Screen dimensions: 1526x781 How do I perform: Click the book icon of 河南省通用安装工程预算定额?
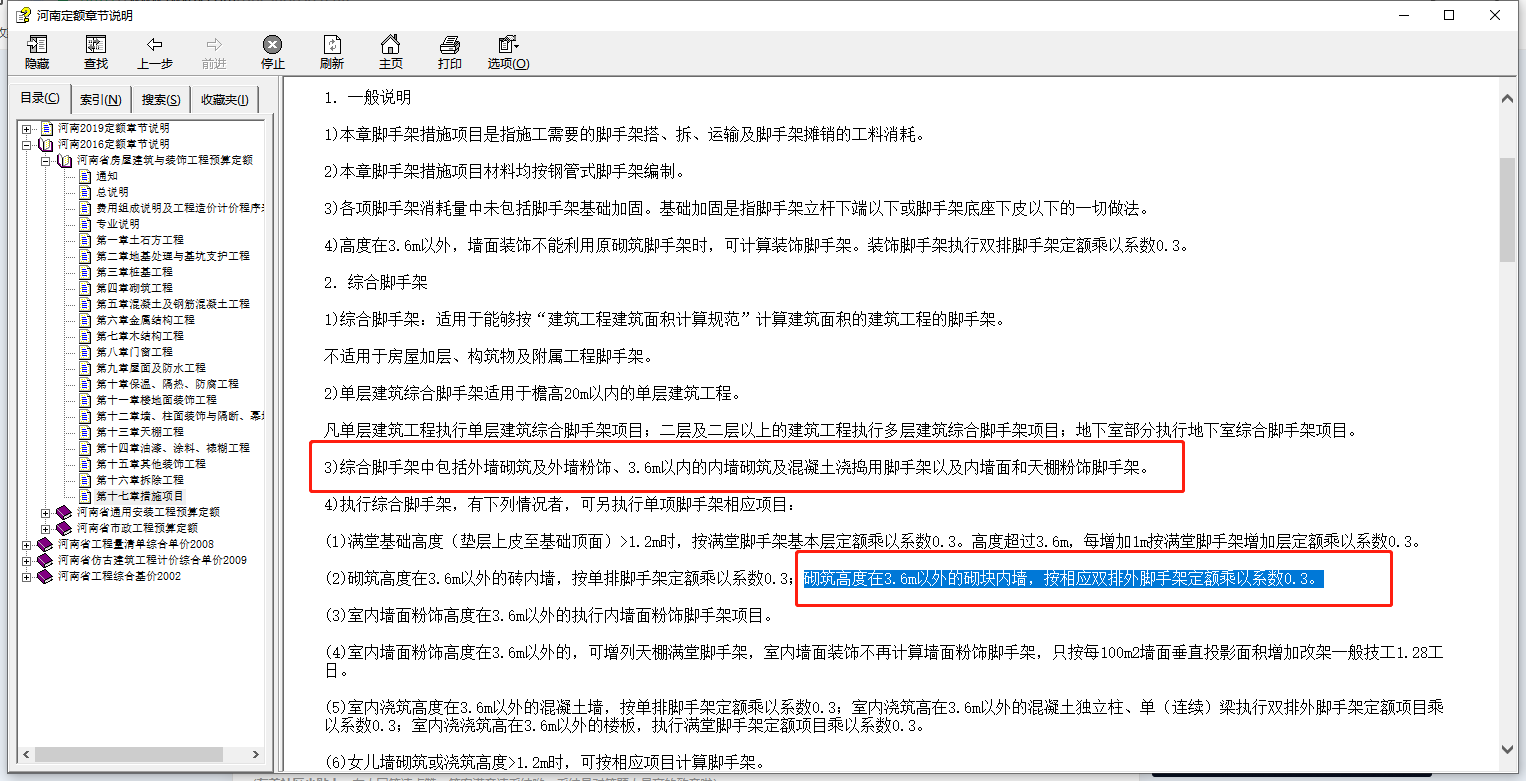point(65,512)
